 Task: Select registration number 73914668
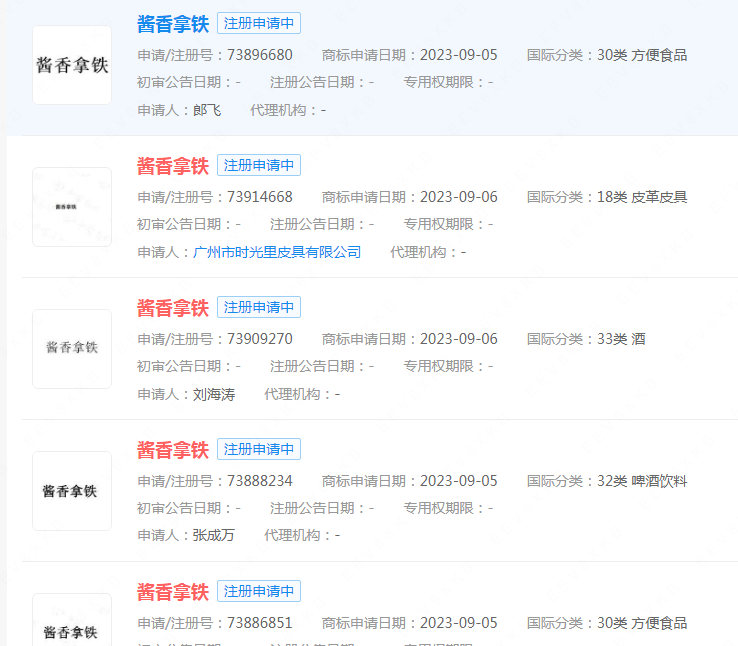pos(260,197)
